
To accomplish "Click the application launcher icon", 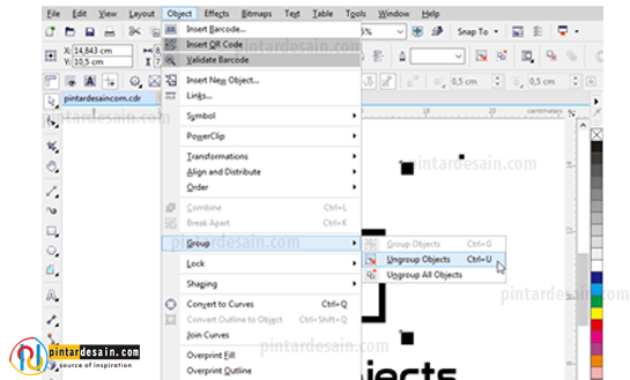I will pos(562,31).
